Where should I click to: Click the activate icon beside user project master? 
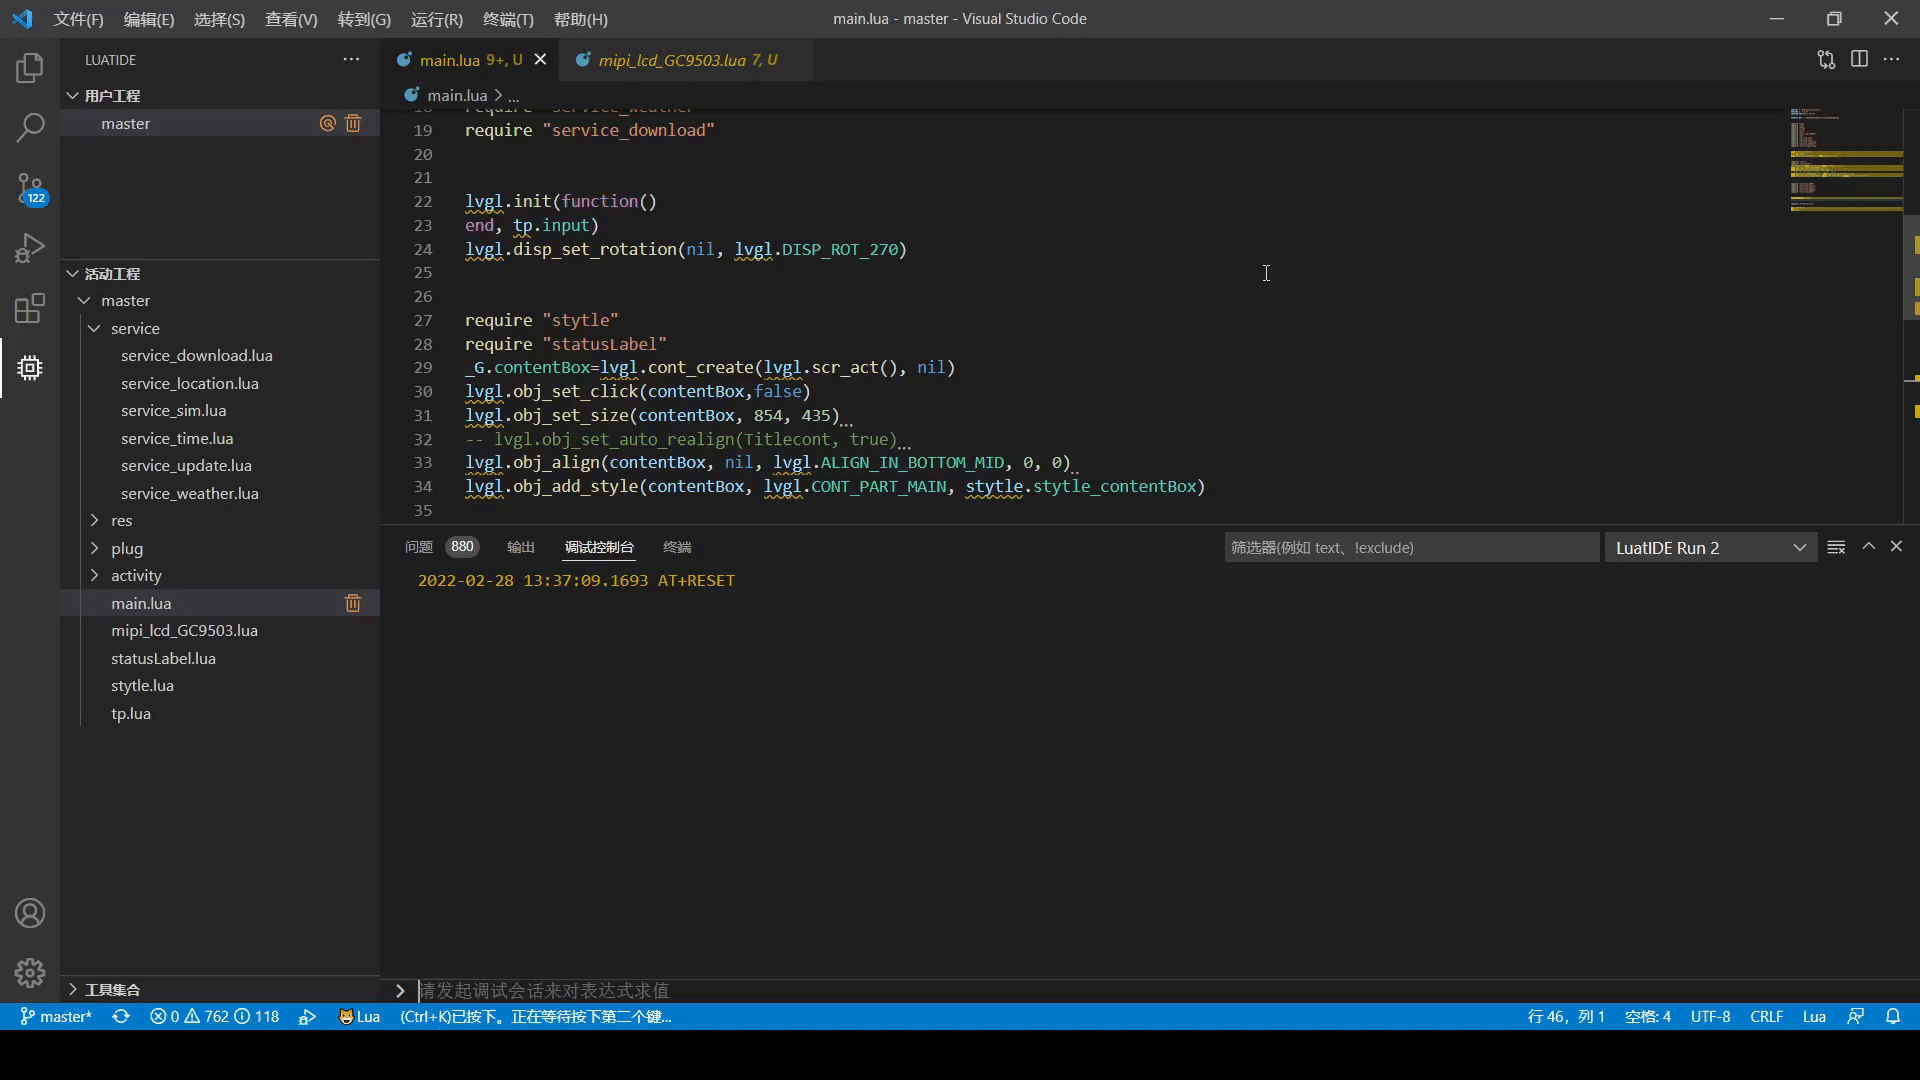tap(327, 123)
